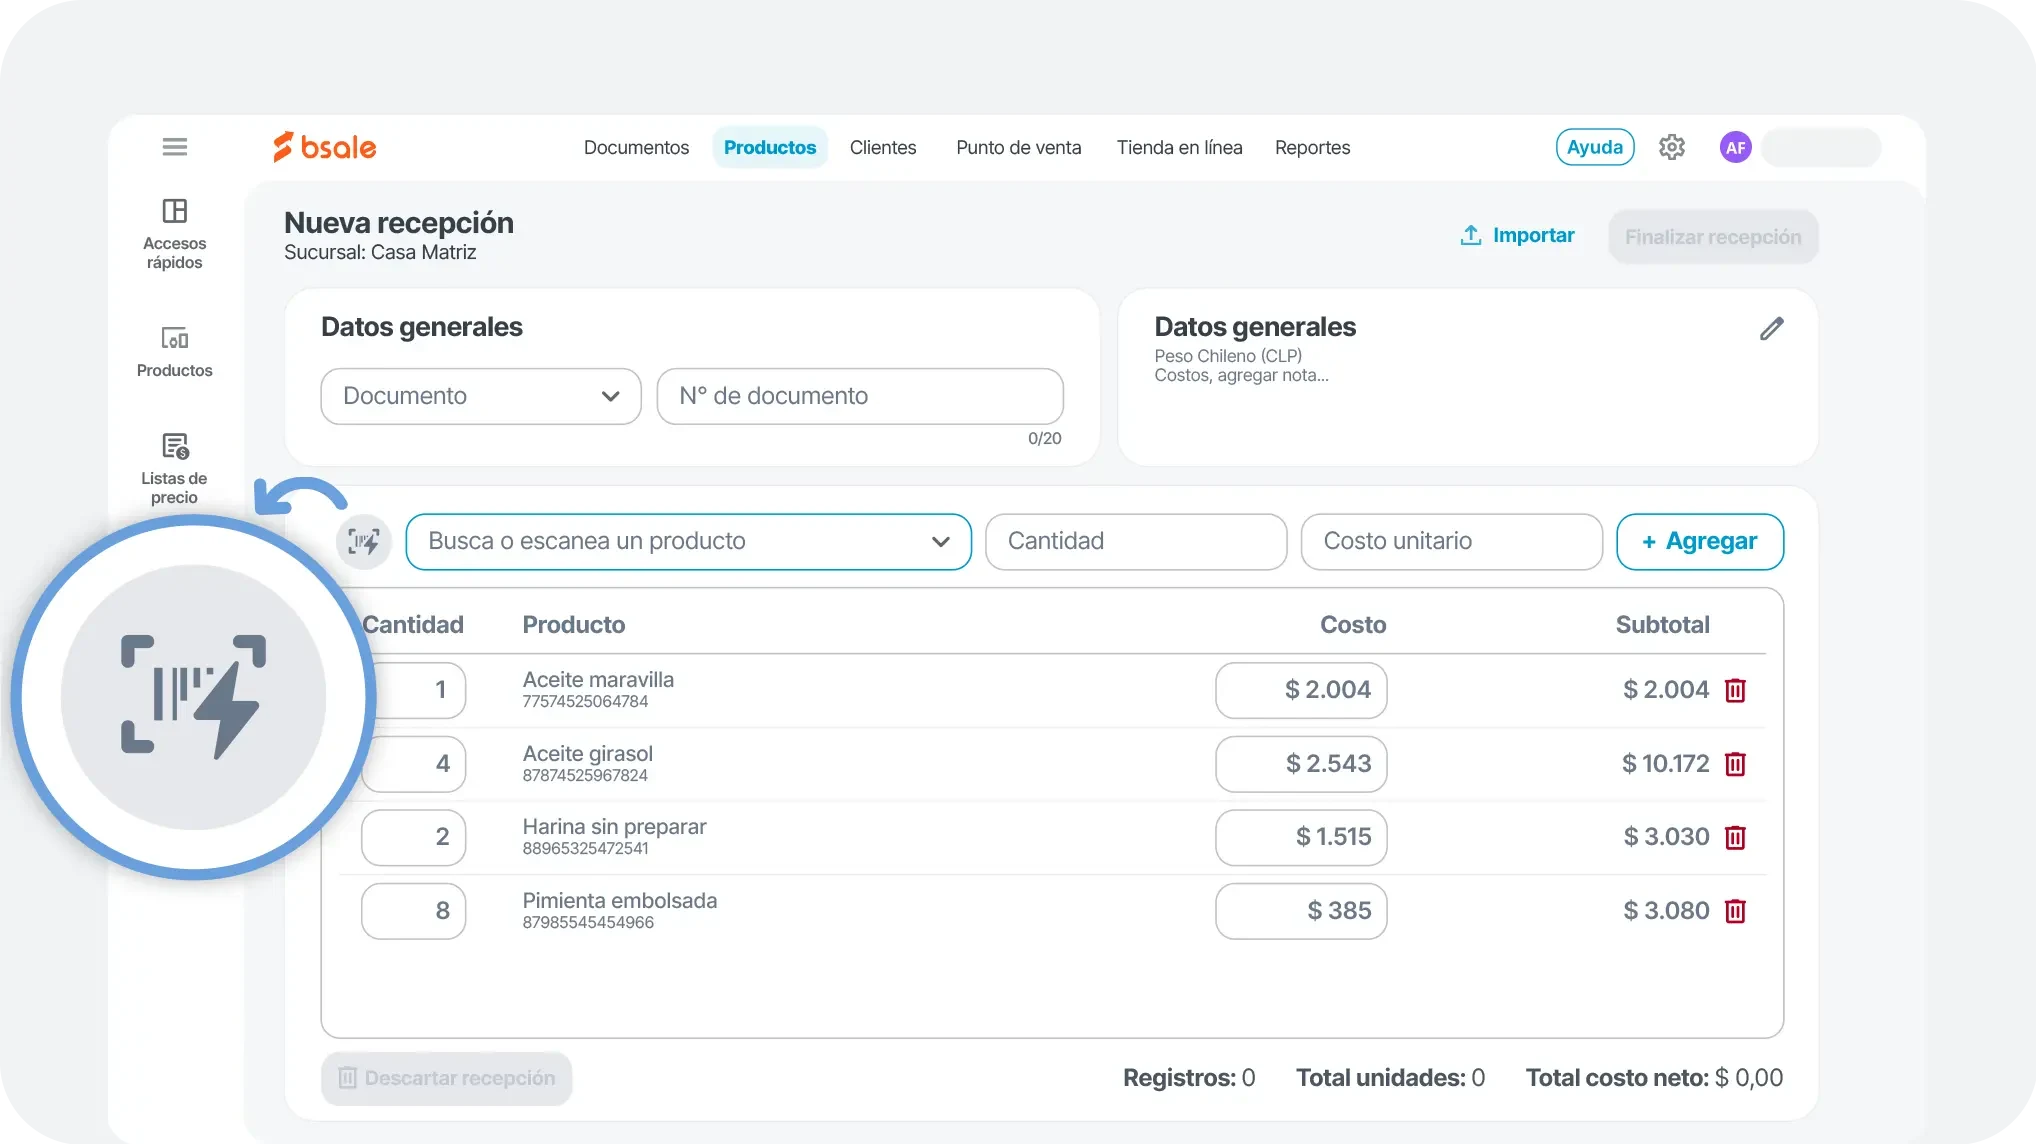Go to Punto de venta
Screen dimensions: 2036x1144
pyautogui.click(x=1018, y=147)
